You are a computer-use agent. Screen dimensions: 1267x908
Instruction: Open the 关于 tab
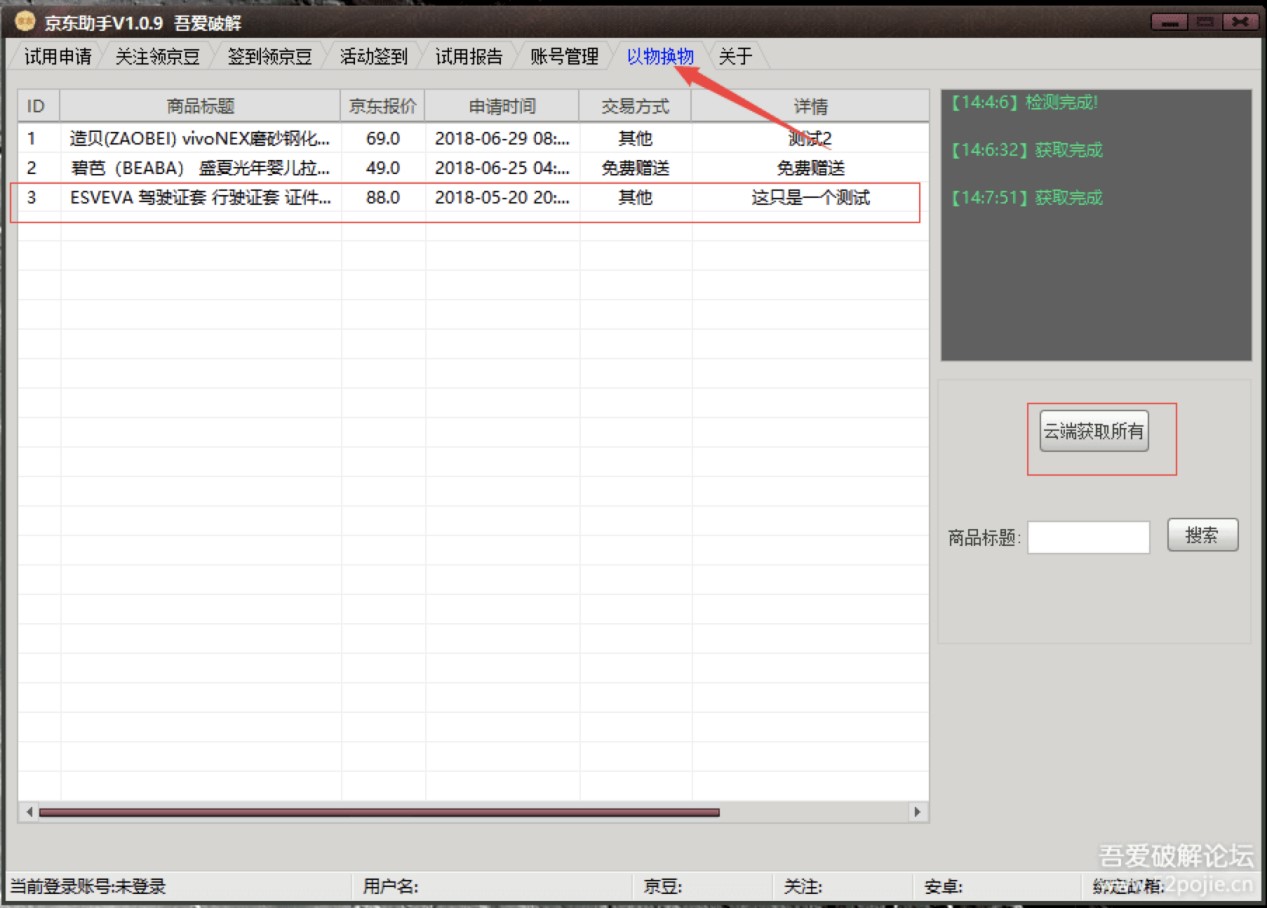(x=735, y=57)
